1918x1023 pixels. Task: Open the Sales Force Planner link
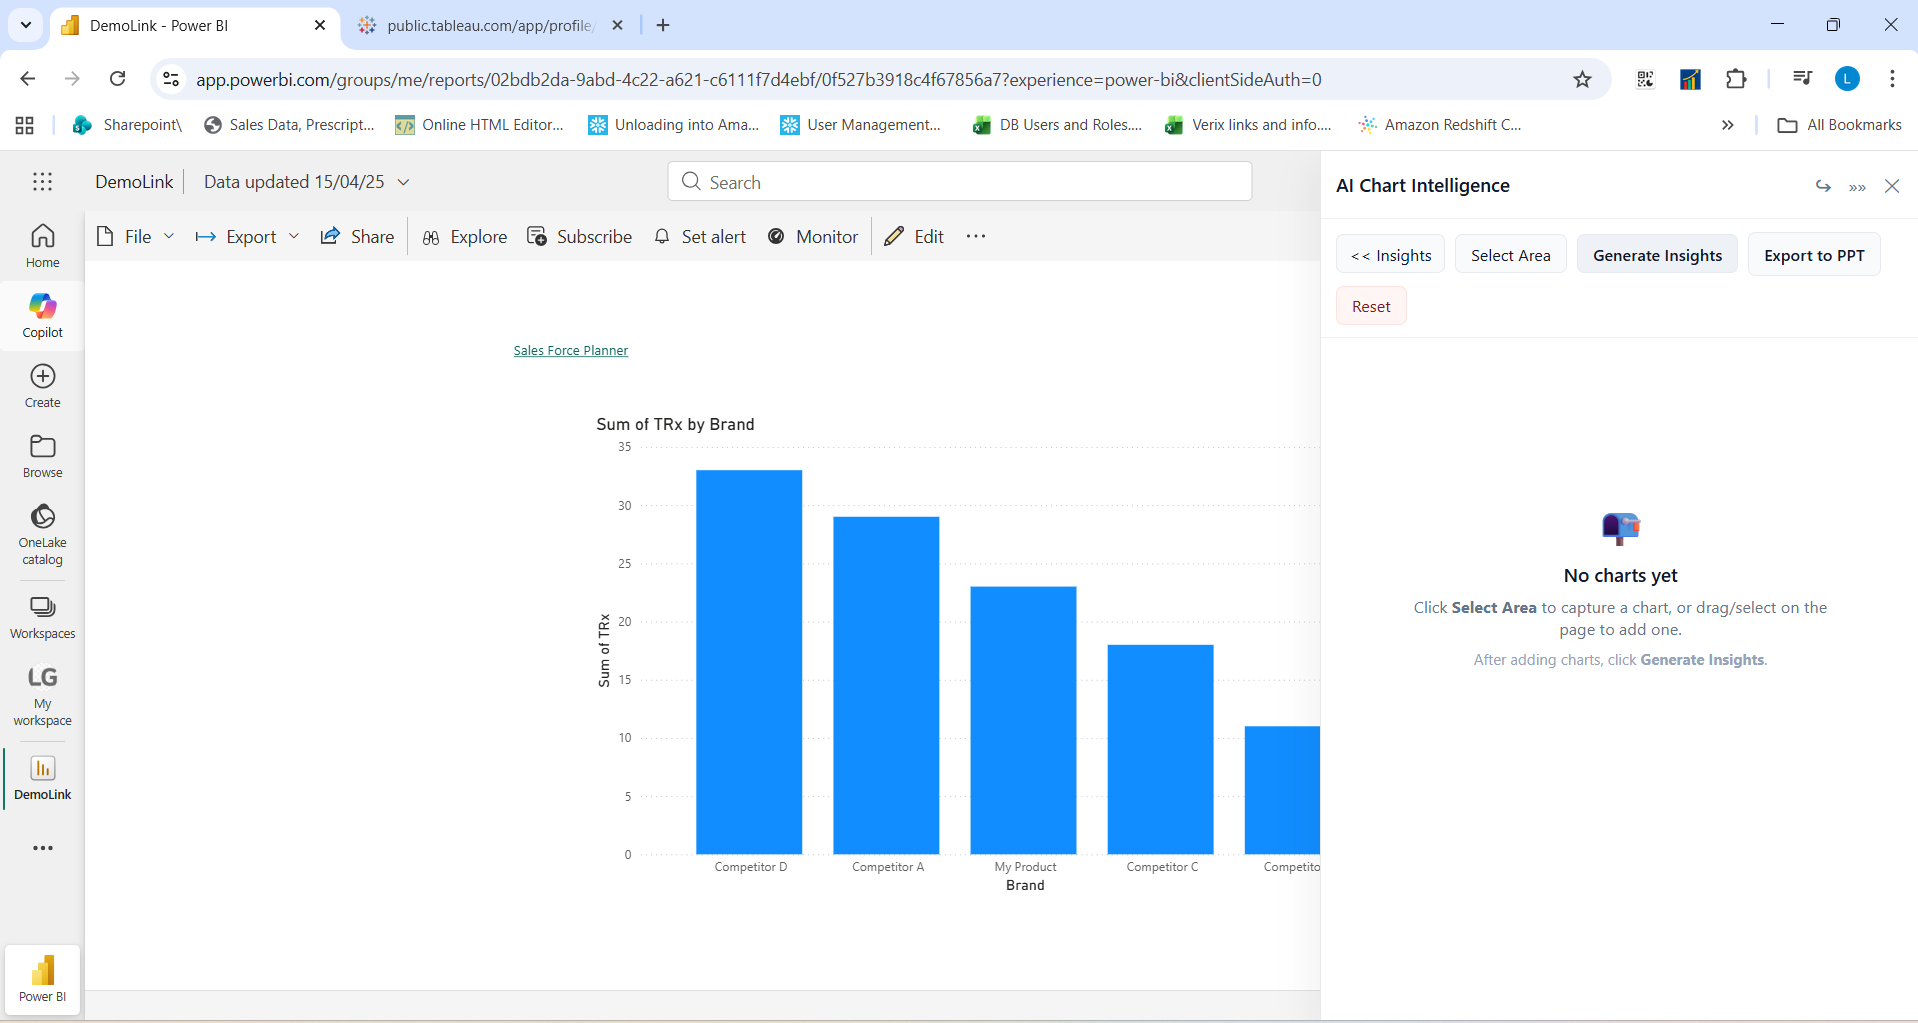click(x=570, y=350)
